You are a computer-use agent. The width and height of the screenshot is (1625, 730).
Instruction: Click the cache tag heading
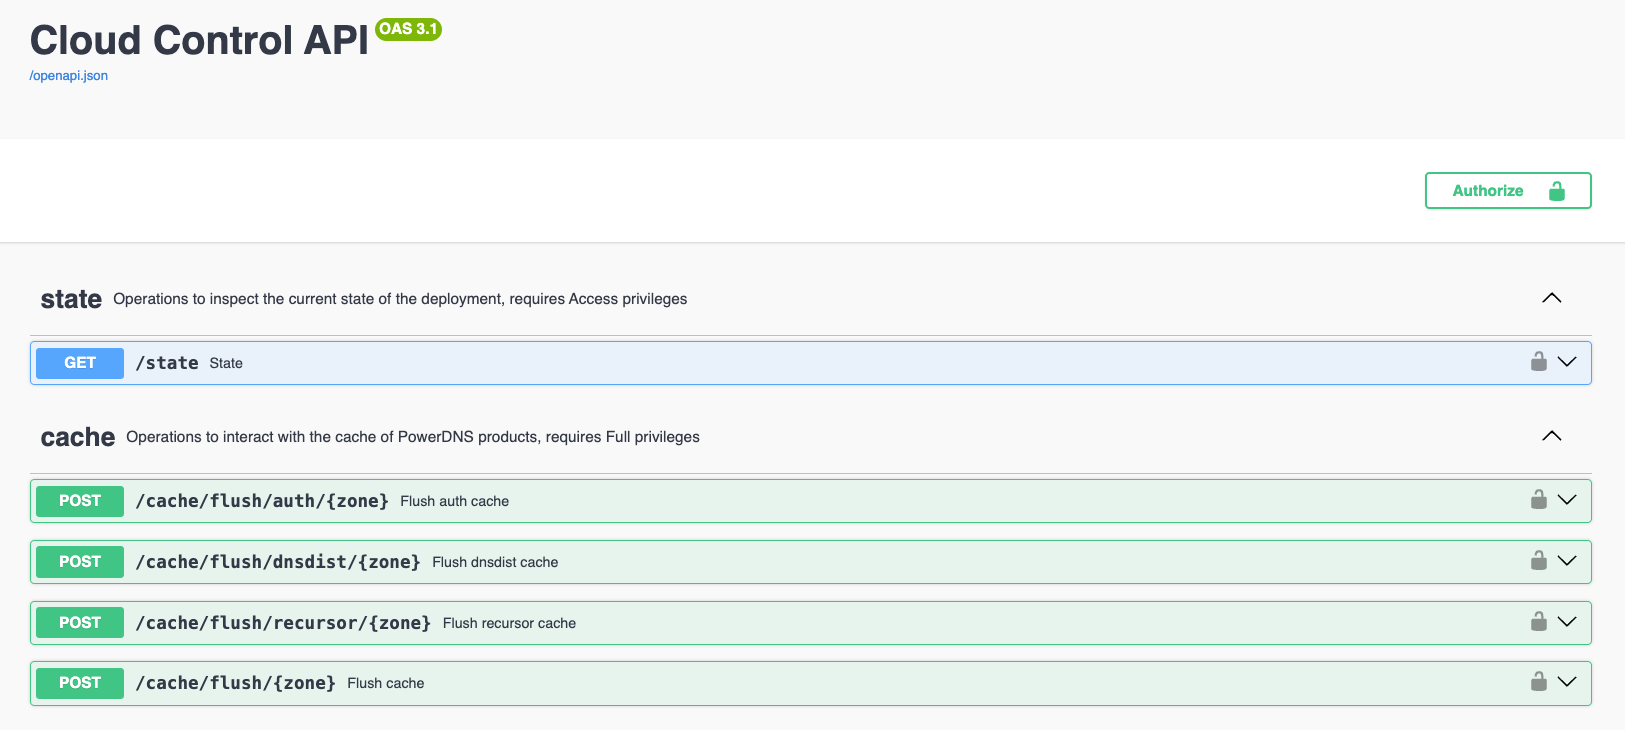point(78,437)
